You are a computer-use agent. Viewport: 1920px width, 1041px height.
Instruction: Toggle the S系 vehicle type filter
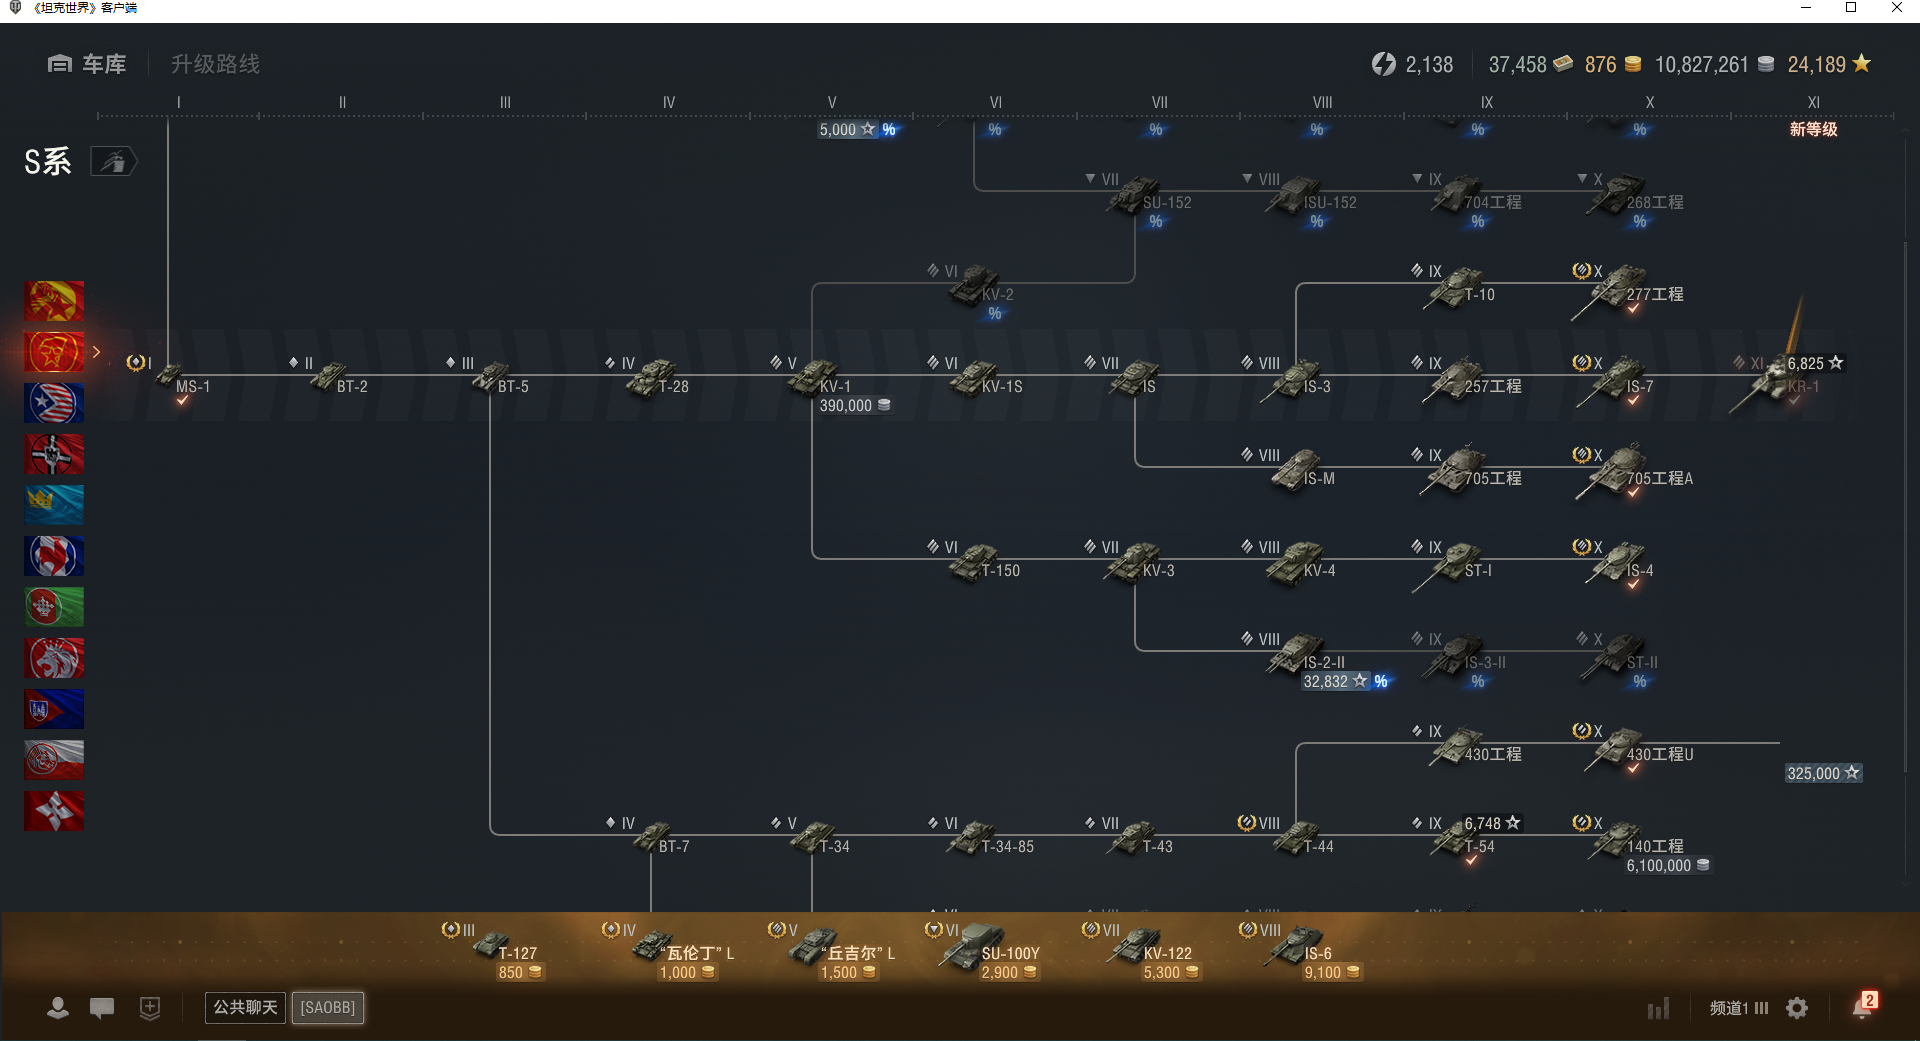pyautogui.click(x=113, y=161)
